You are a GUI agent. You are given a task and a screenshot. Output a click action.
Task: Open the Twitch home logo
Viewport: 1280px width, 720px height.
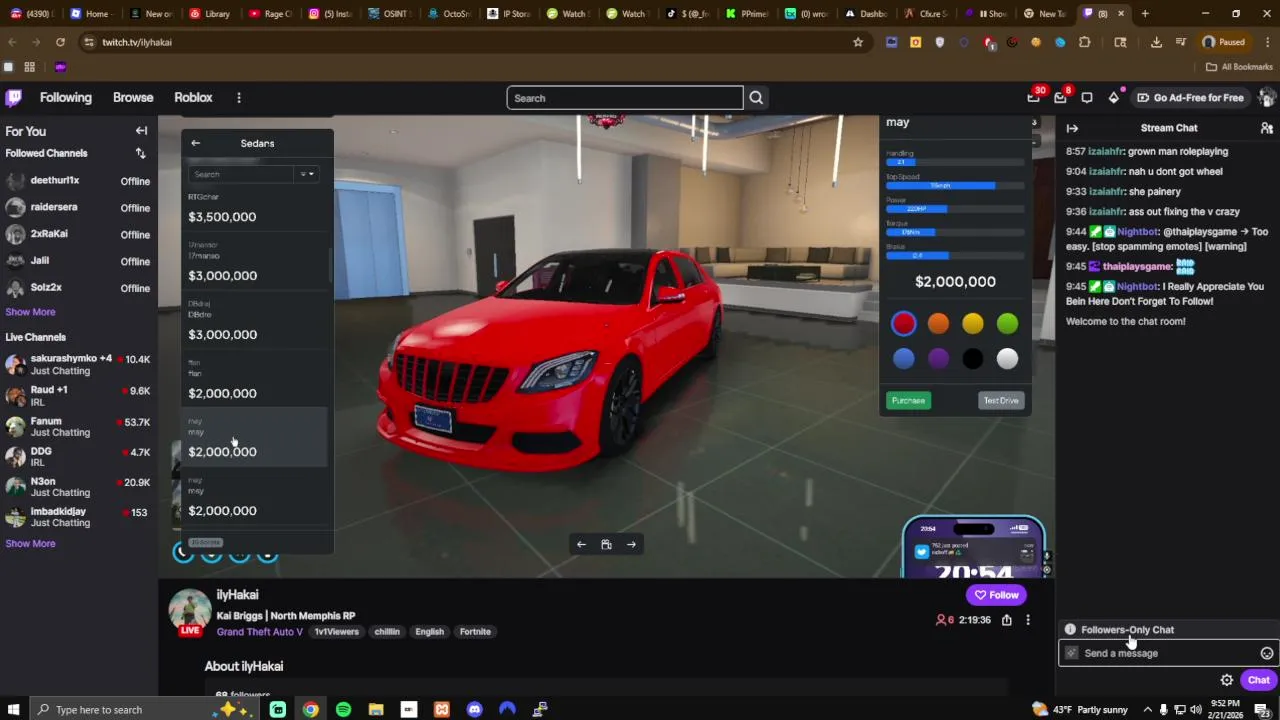coord(14,98)
